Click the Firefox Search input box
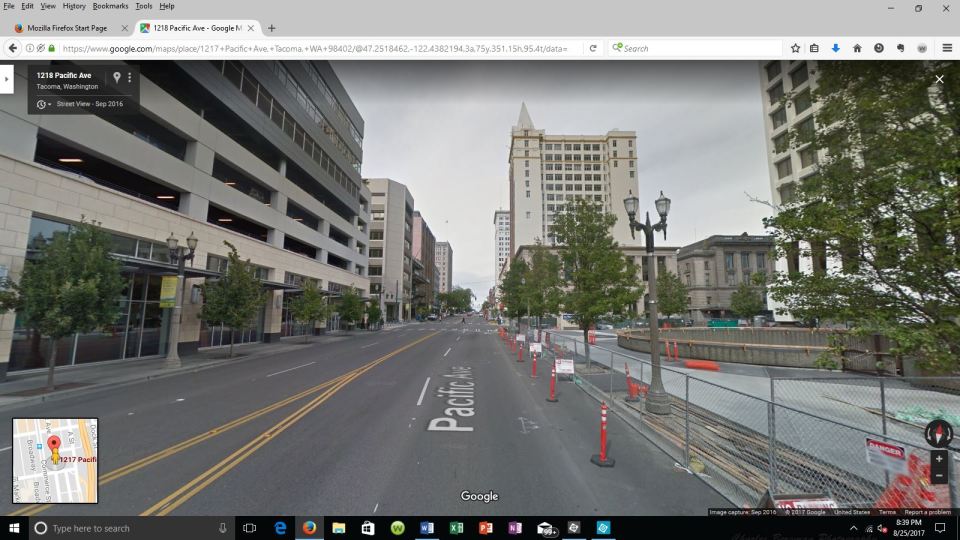This screenshot has width=960, height=540. click(700, 48)
